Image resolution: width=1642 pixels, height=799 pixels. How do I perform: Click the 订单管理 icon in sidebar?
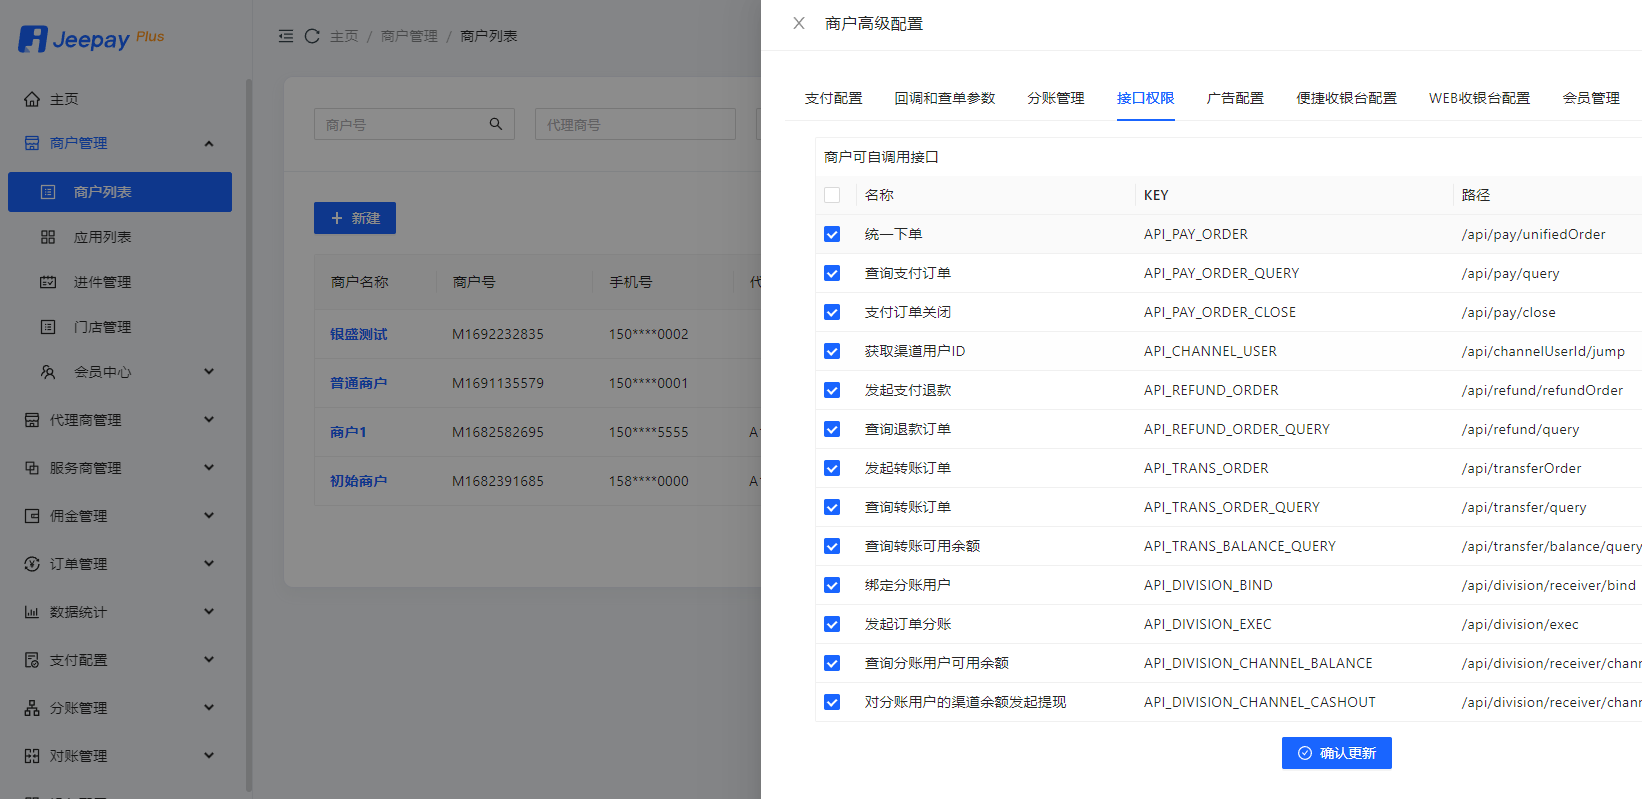32,564
